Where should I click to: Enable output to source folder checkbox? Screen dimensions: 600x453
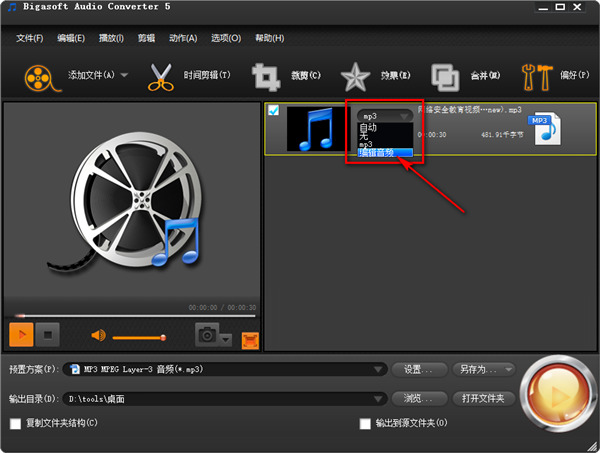pos(366,423)
